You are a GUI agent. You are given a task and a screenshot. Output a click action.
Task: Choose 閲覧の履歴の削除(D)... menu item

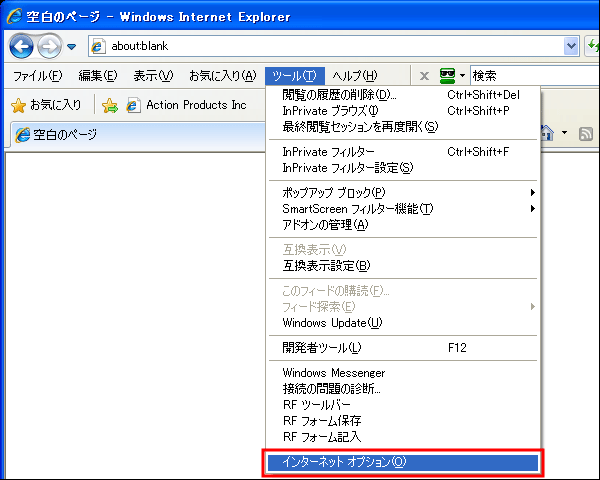point(403,95)
